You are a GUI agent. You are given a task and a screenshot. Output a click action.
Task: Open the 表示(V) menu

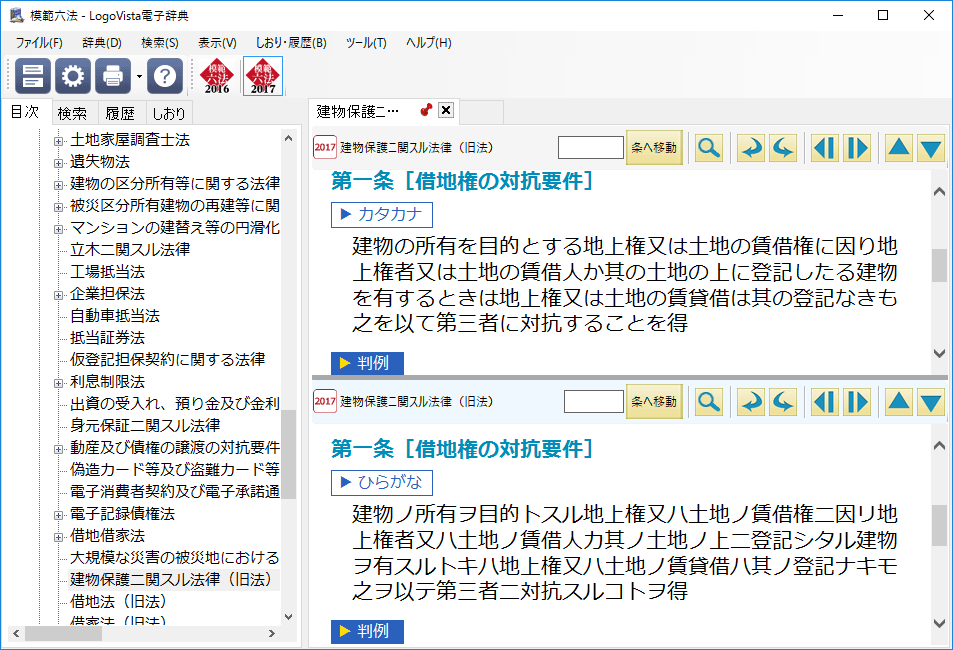[217, 43]
